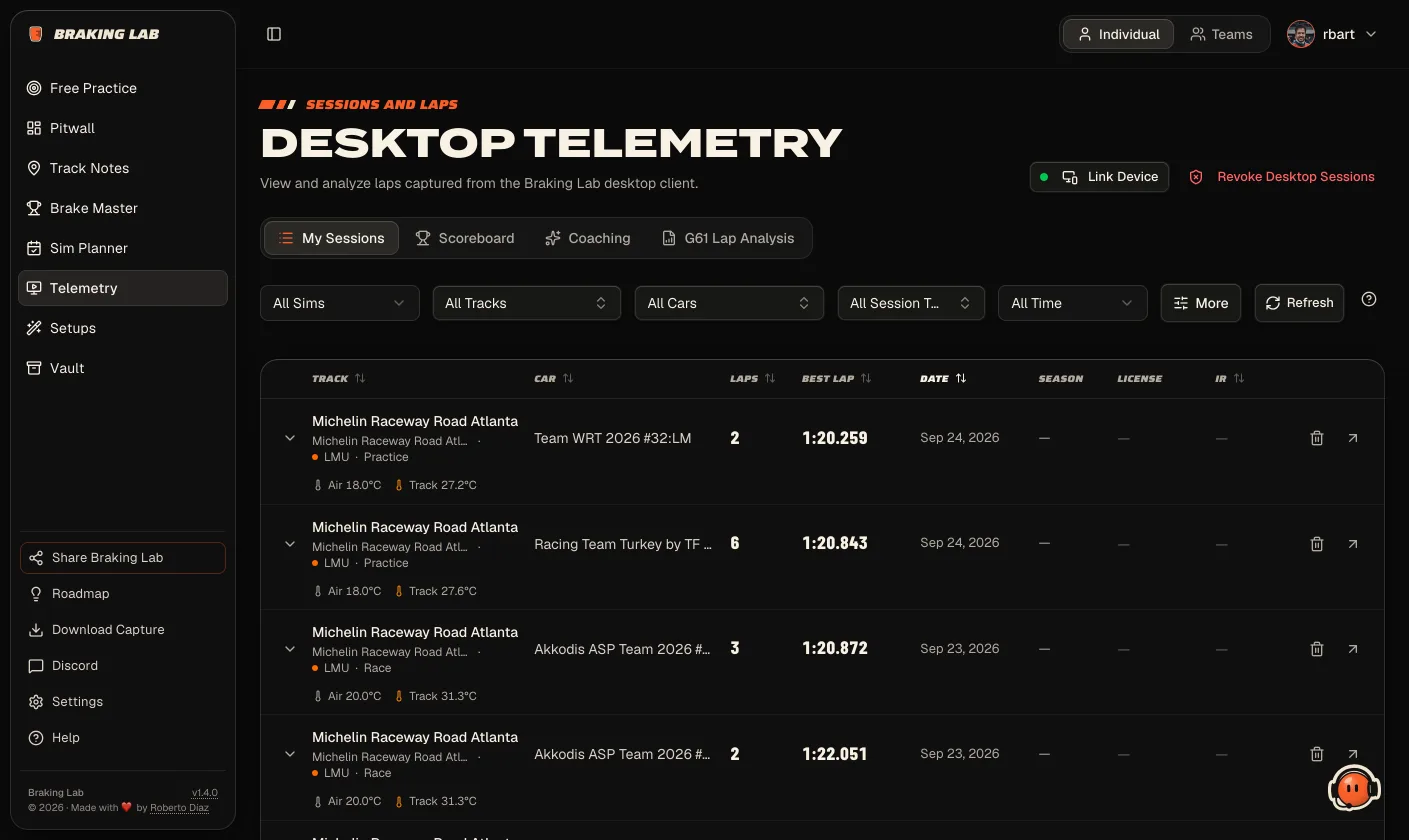Open Pitwall in the sidebar
Image resolution: width=1409 pixels, height=840 pixels.
tap(123, 128)
